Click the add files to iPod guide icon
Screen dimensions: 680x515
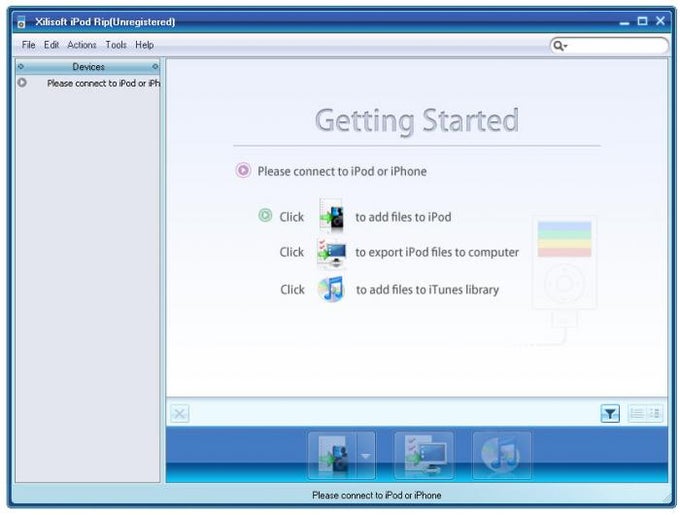(x=331, y=215)
